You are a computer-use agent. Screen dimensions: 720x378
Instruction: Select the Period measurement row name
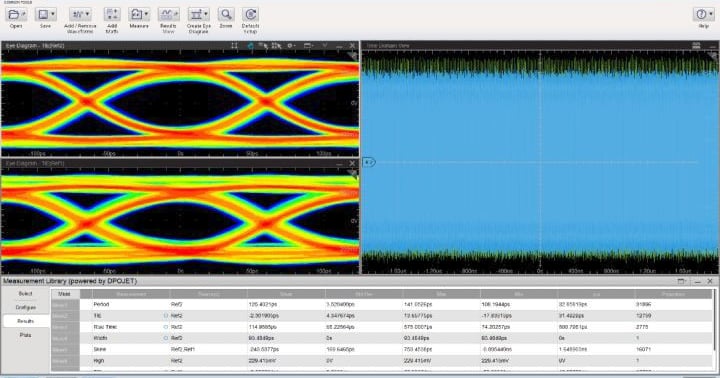[101, 304]
